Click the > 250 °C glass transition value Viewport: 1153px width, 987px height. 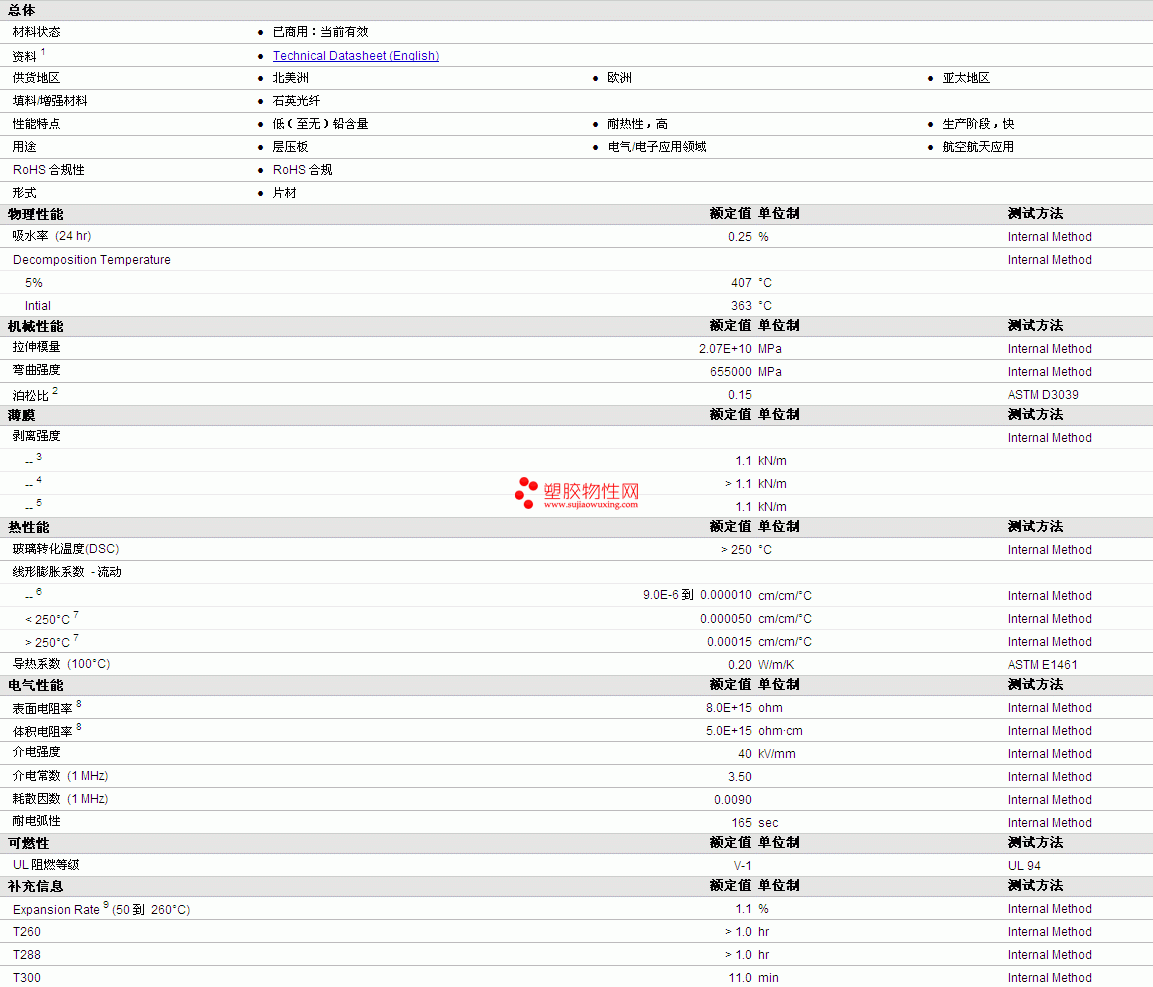coord(746,550)
